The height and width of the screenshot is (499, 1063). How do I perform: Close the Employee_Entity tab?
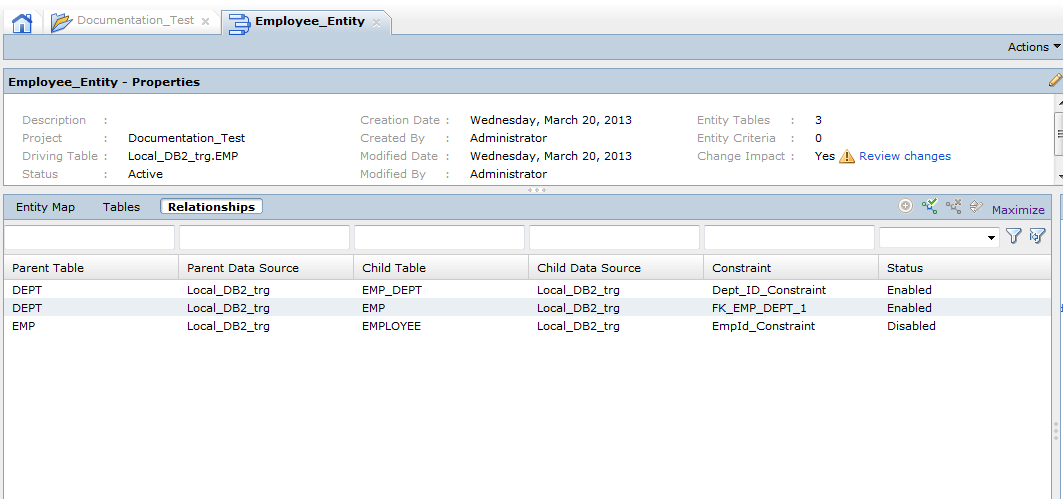click(x=376, y=23)
